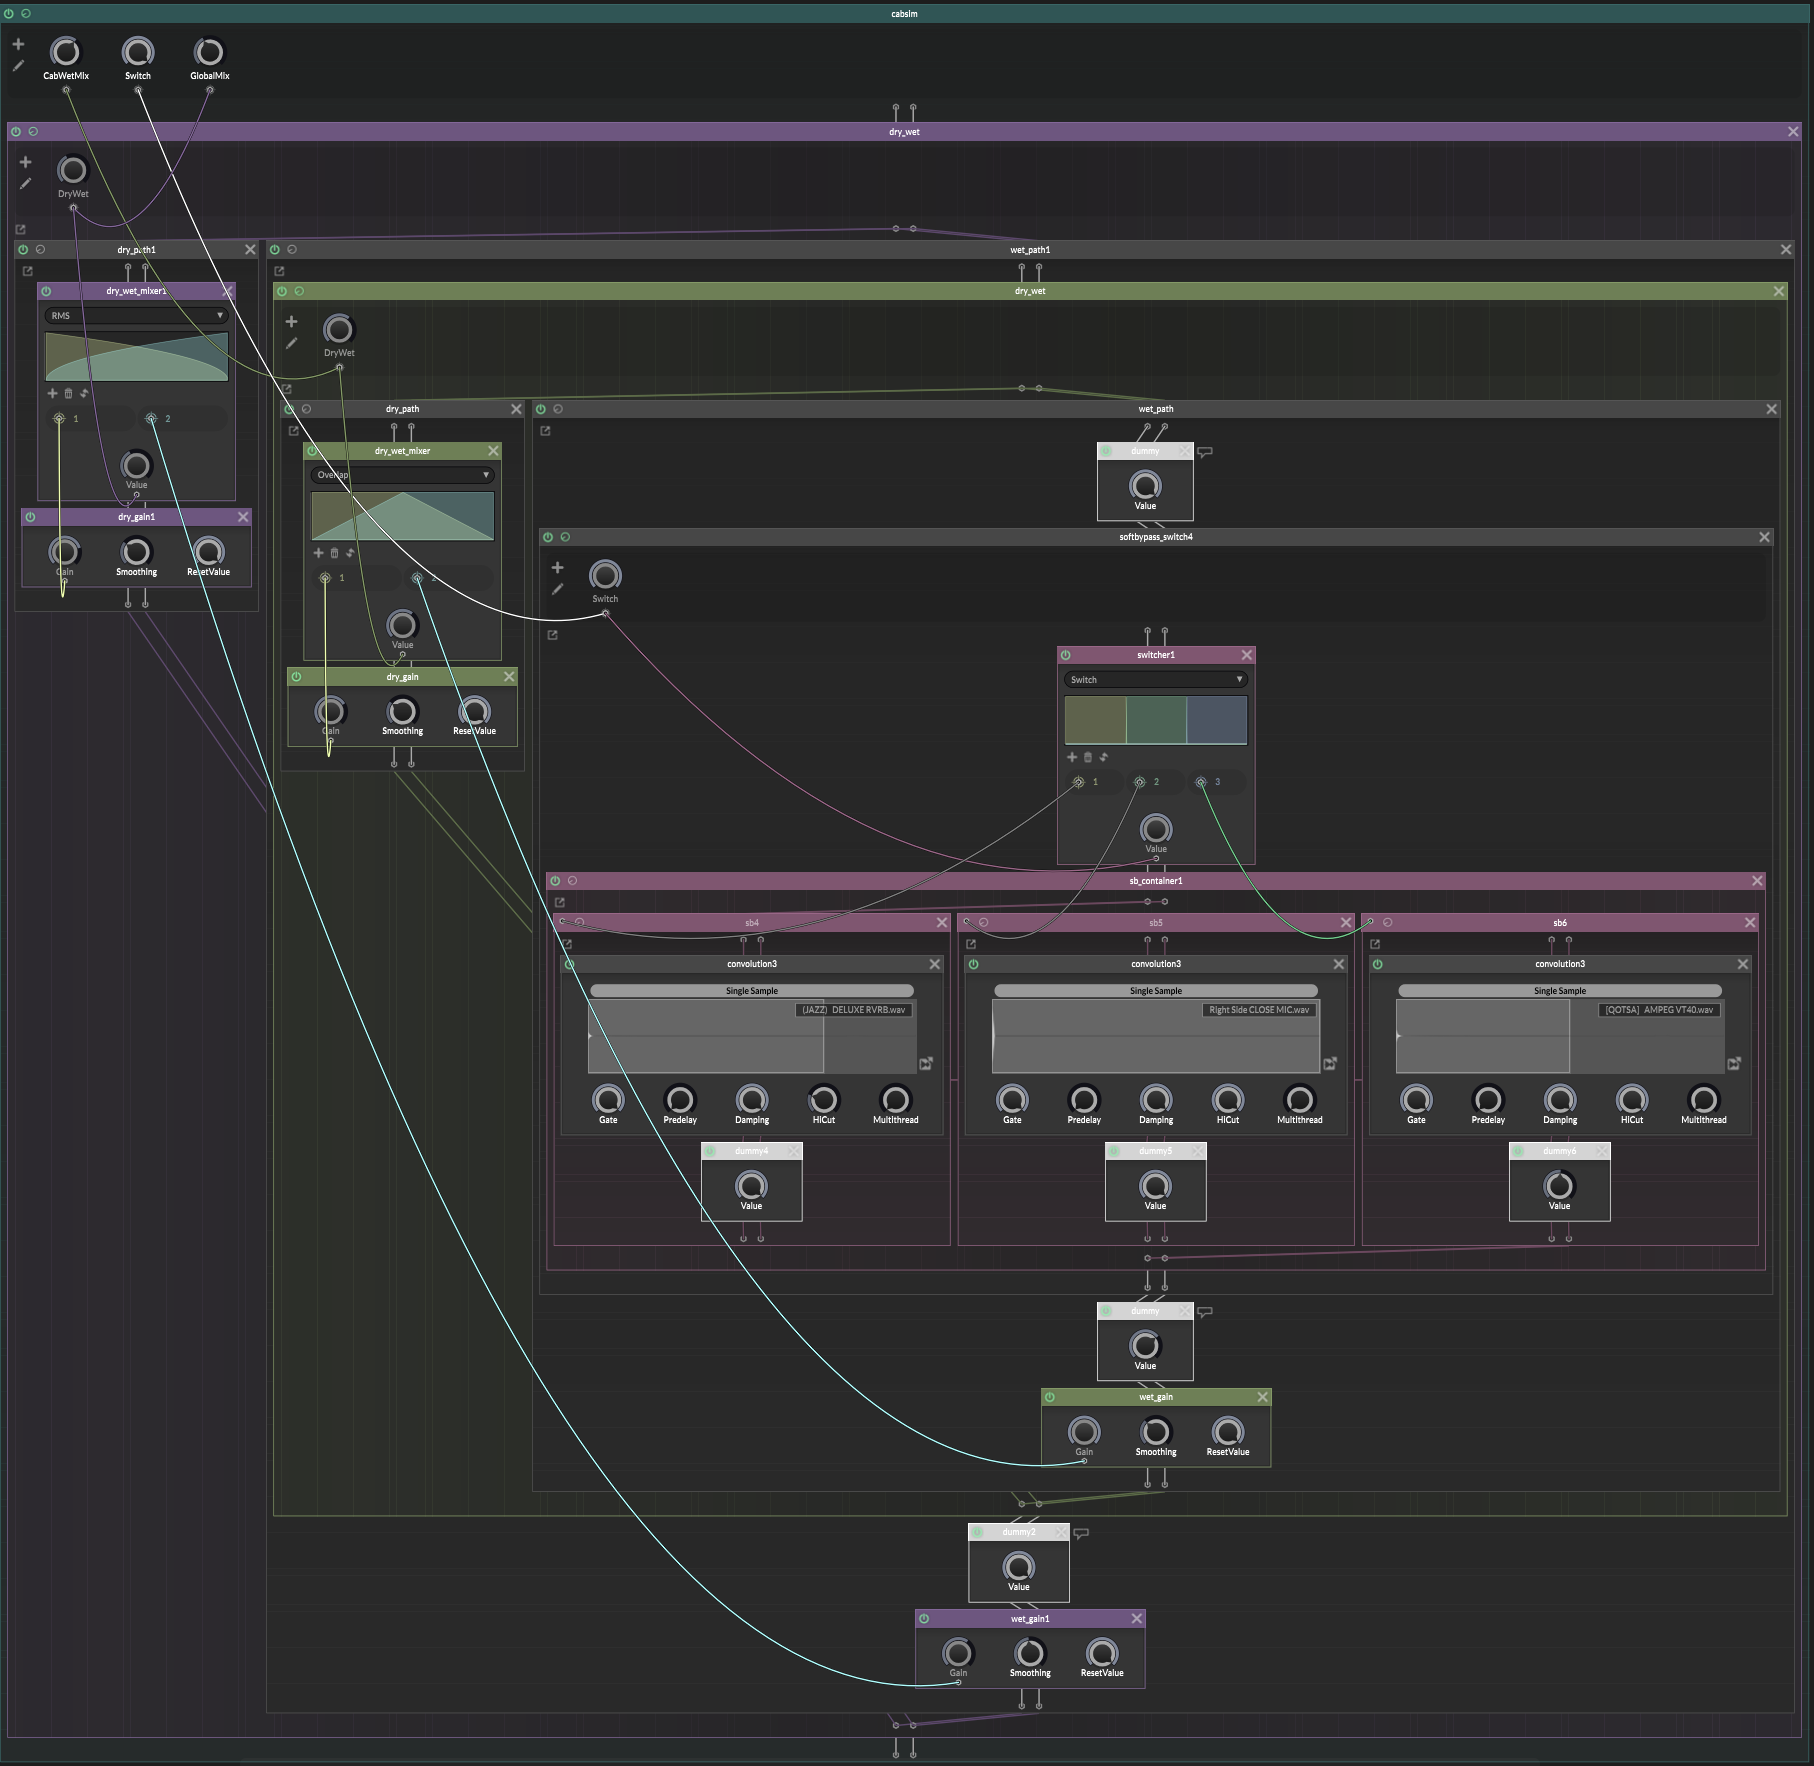Click the swap arrows icon in dry_wet_mixer
This screenshot has width=1814, height=1766.
pyautogui.click(x=350, y=553)
